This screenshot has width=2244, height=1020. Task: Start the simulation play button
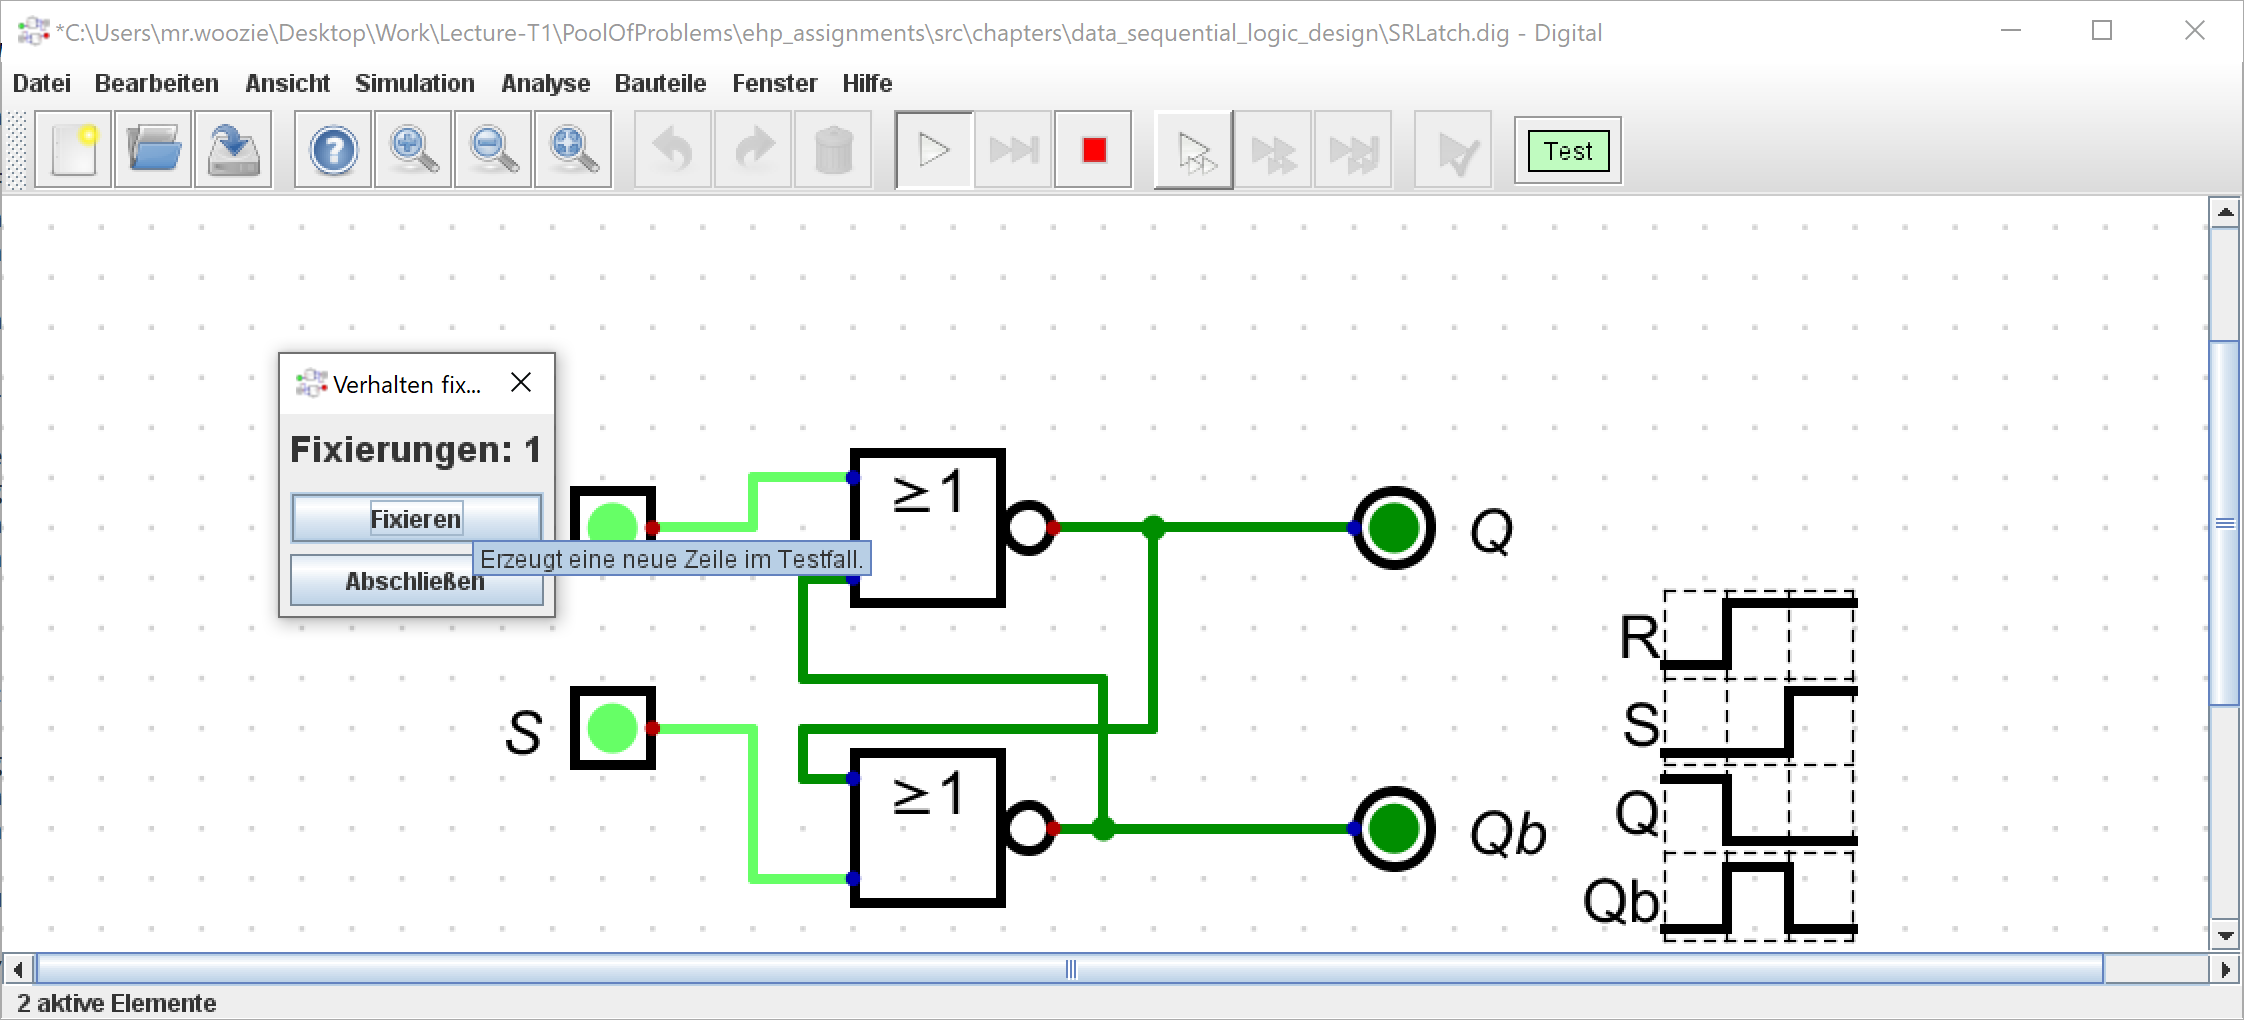tap(934, 150)
